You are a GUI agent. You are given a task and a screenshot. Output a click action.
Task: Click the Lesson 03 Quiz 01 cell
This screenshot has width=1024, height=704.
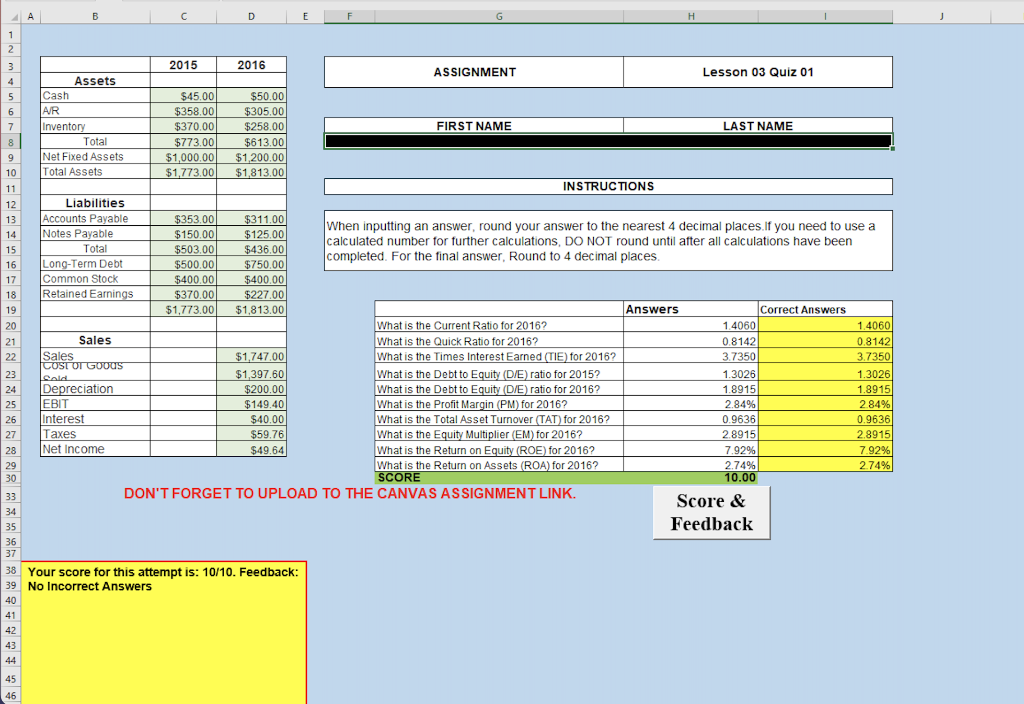point(757,71)
